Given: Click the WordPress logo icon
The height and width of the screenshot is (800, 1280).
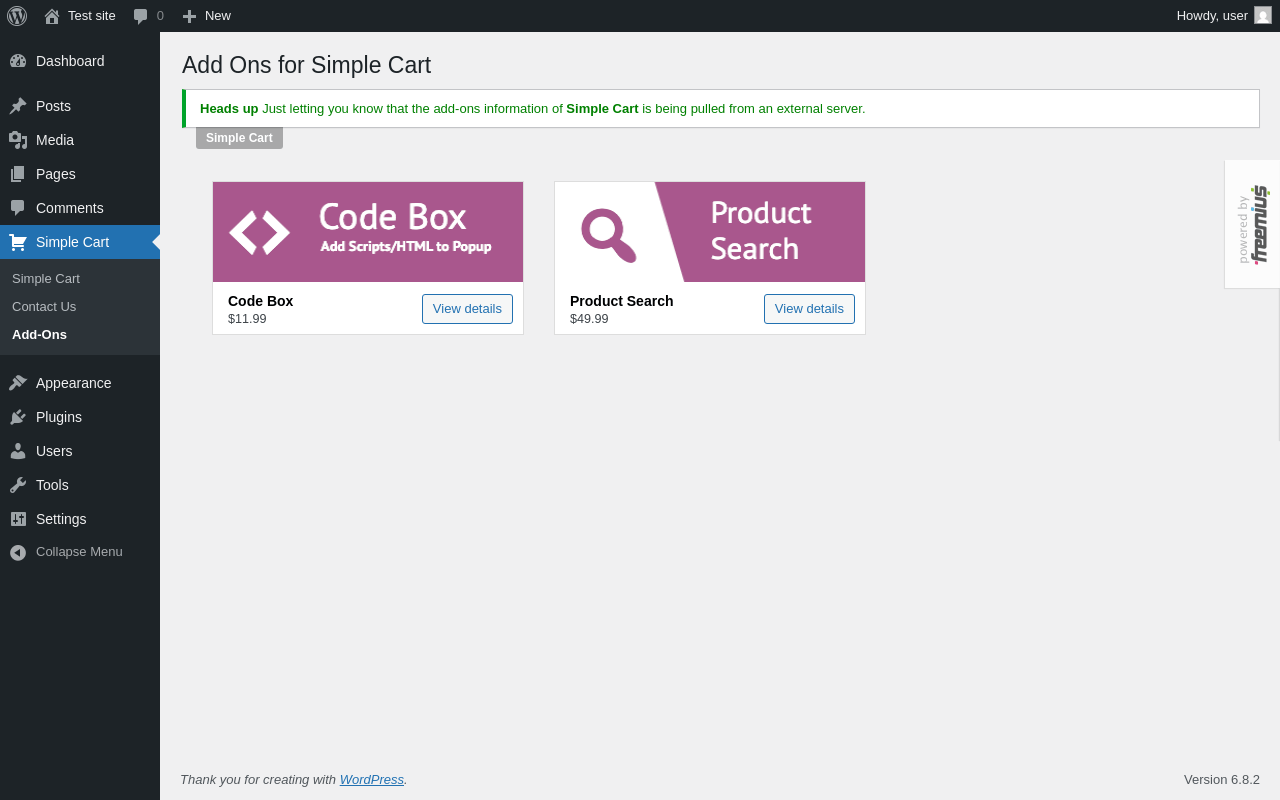Looking at the screenshot, I should point(17,16).
